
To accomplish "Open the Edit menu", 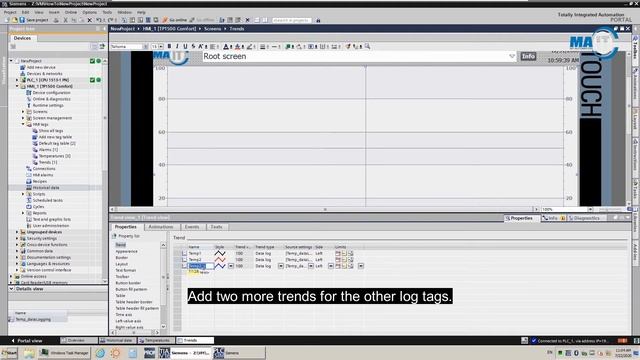I will (x=25, y=12).
